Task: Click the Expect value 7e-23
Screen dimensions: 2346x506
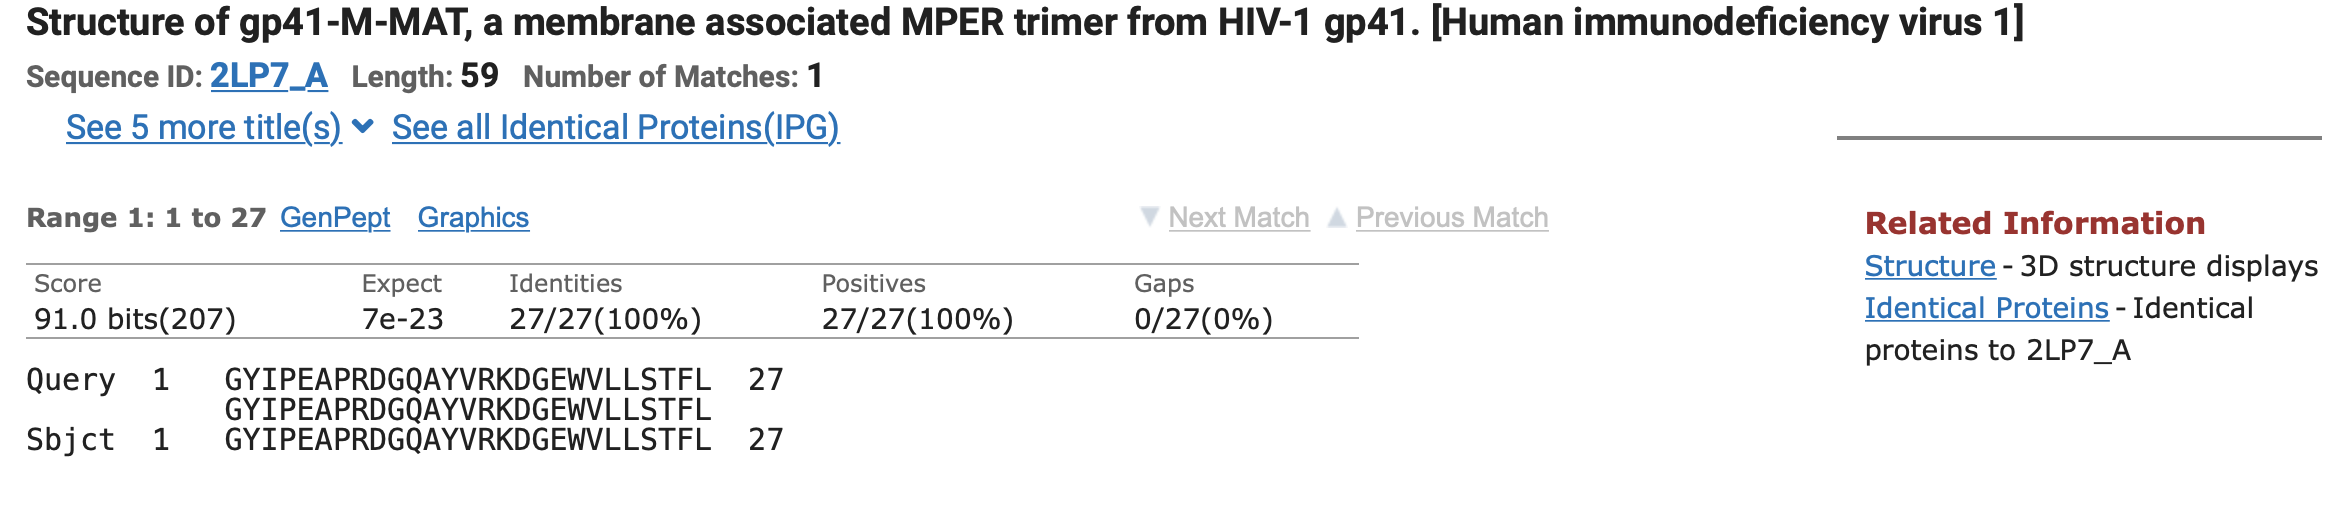Action: pyautogui.click(x=402, y=319)
